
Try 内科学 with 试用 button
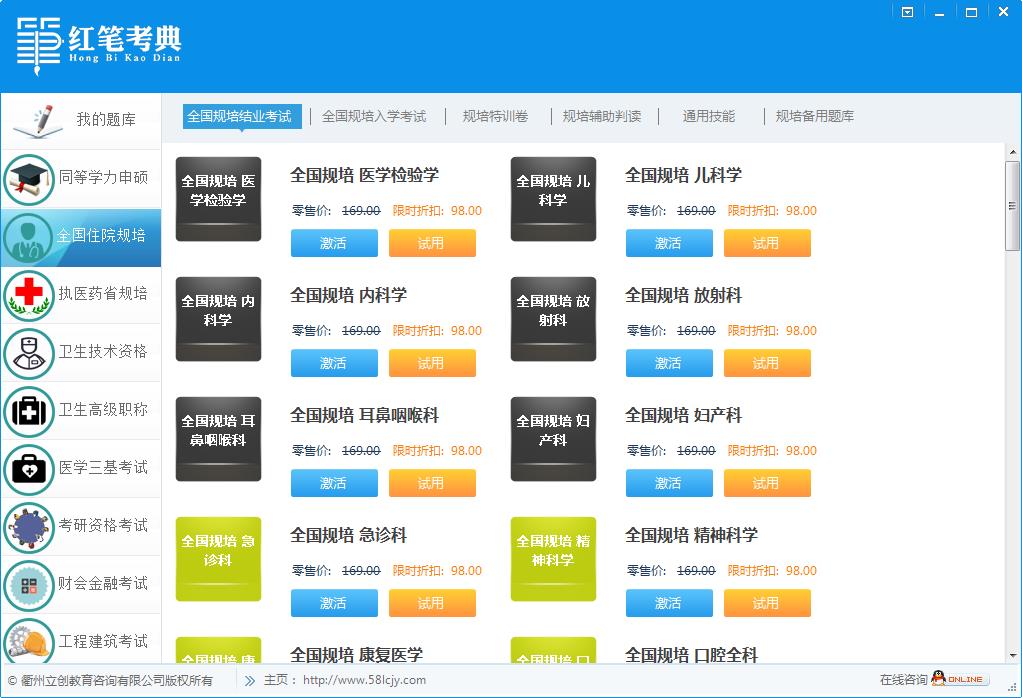[432, 363]
